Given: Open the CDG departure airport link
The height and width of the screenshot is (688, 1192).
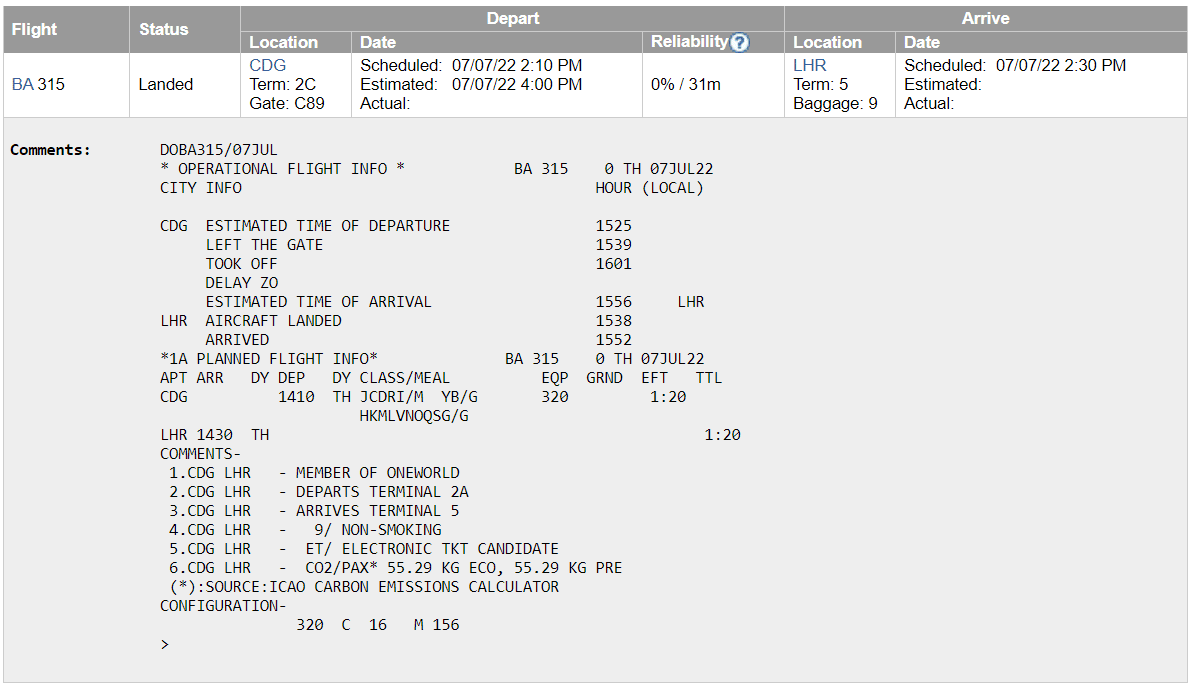Looking at the screenshot, I should 267,66.
